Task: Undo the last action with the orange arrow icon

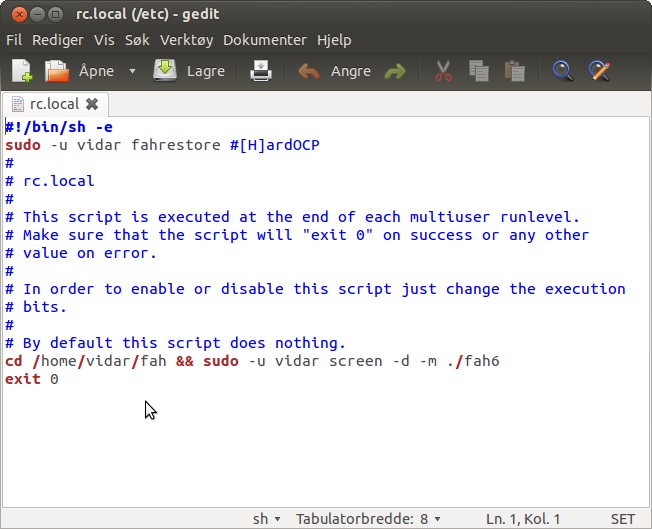Action: click(309, 72)
